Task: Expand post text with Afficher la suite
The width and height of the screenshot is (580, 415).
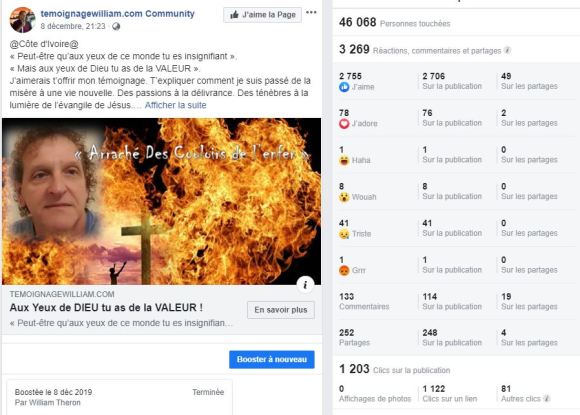Action: point(175,105)
